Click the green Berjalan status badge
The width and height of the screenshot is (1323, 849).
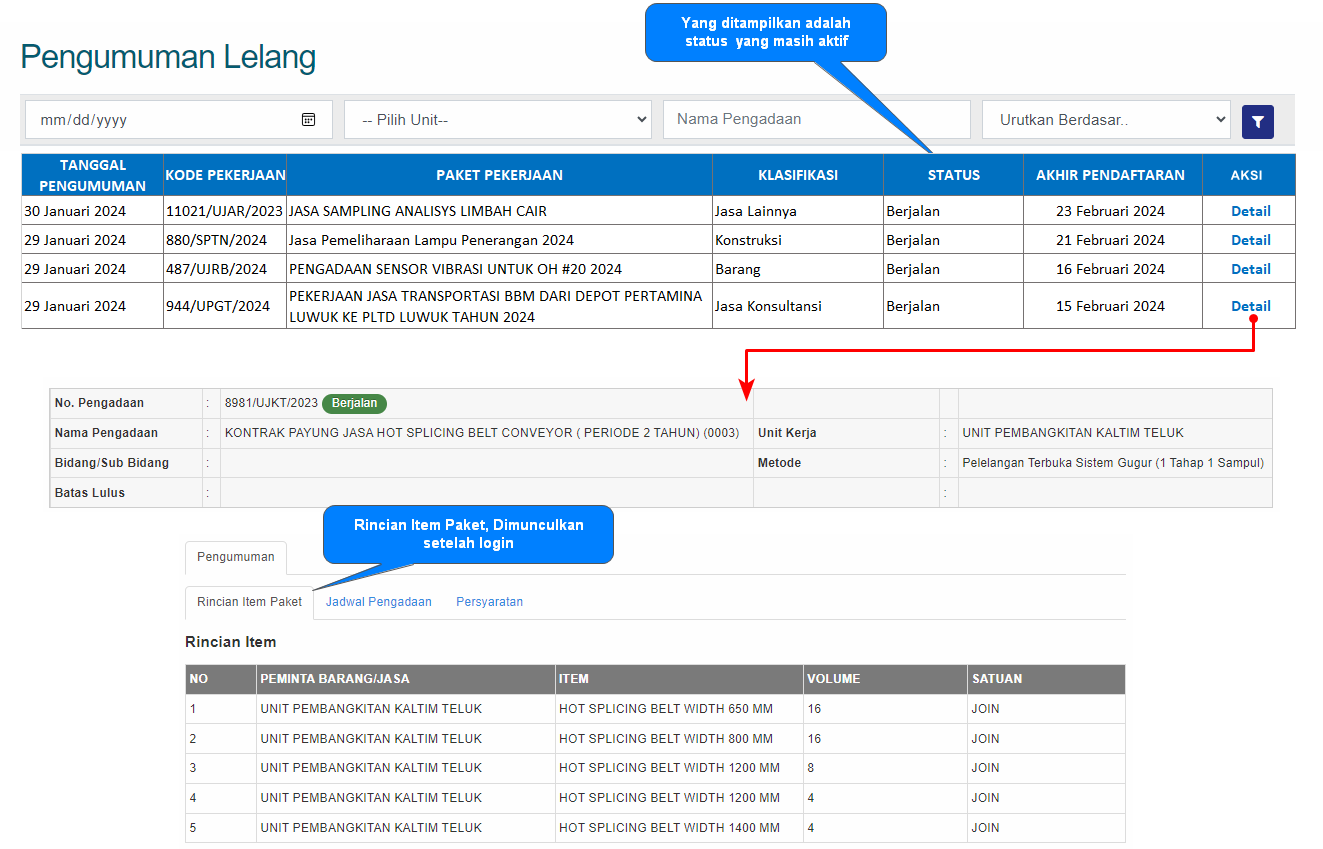(354, 403)
